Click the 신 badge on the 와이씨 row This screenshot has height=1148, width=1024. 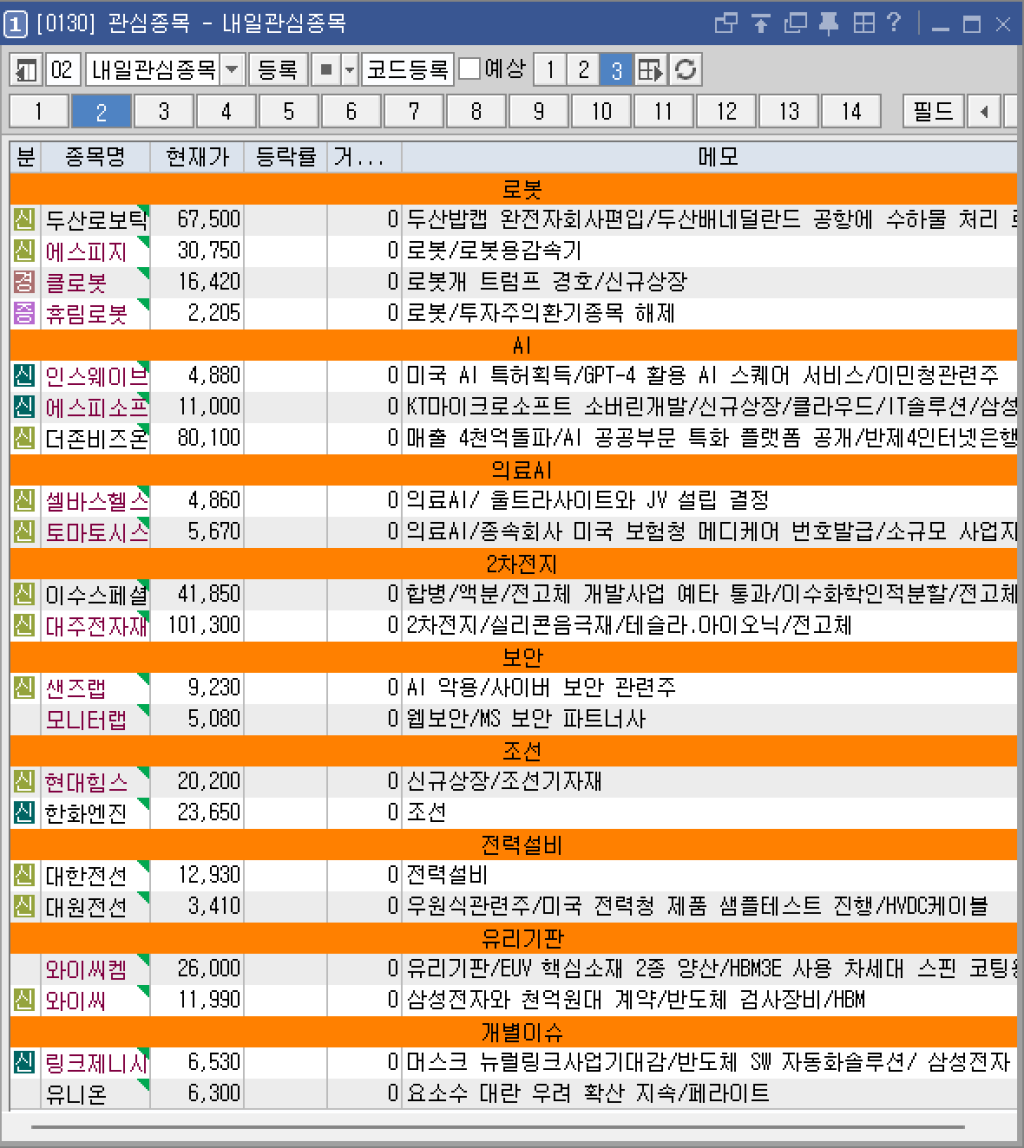24,1000
